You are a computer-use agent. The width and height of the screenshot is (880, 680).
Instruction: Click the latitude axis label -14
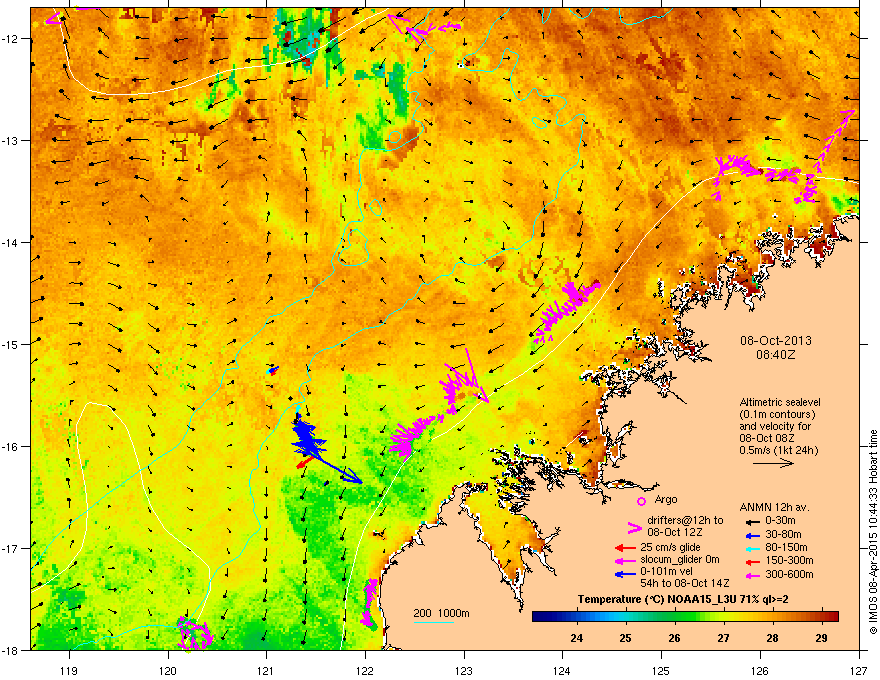[x=11, y=243]
